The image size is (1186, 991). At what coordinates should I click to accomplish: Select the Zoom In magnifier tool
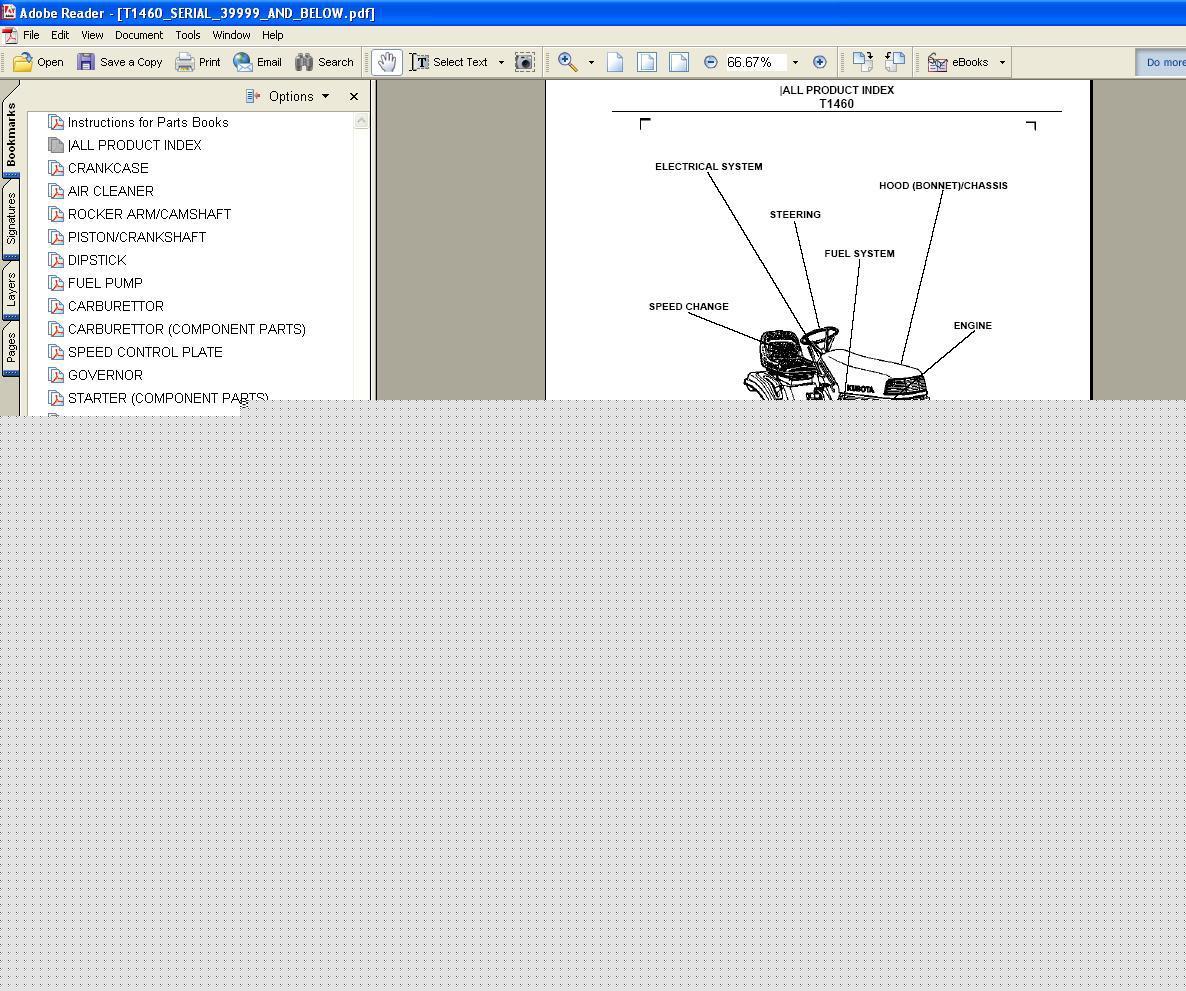[568, 62]
